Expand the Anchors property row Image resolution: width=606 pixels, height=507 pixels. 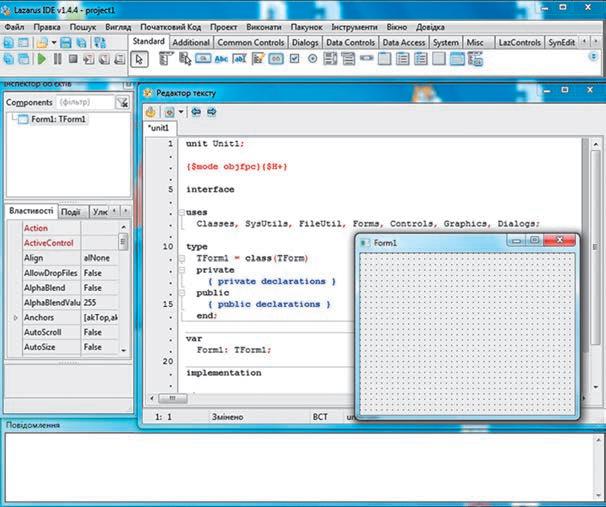[x=15, y=318]
